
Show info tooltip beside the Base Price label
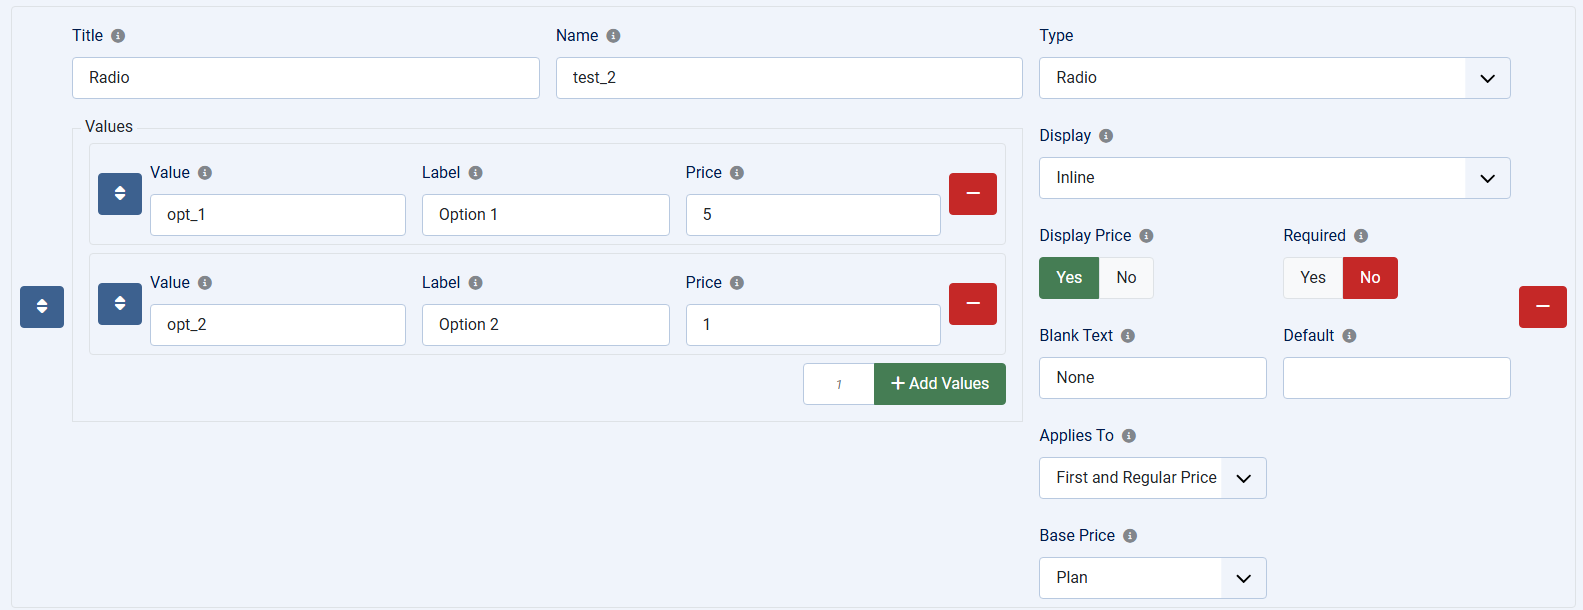1130,536
